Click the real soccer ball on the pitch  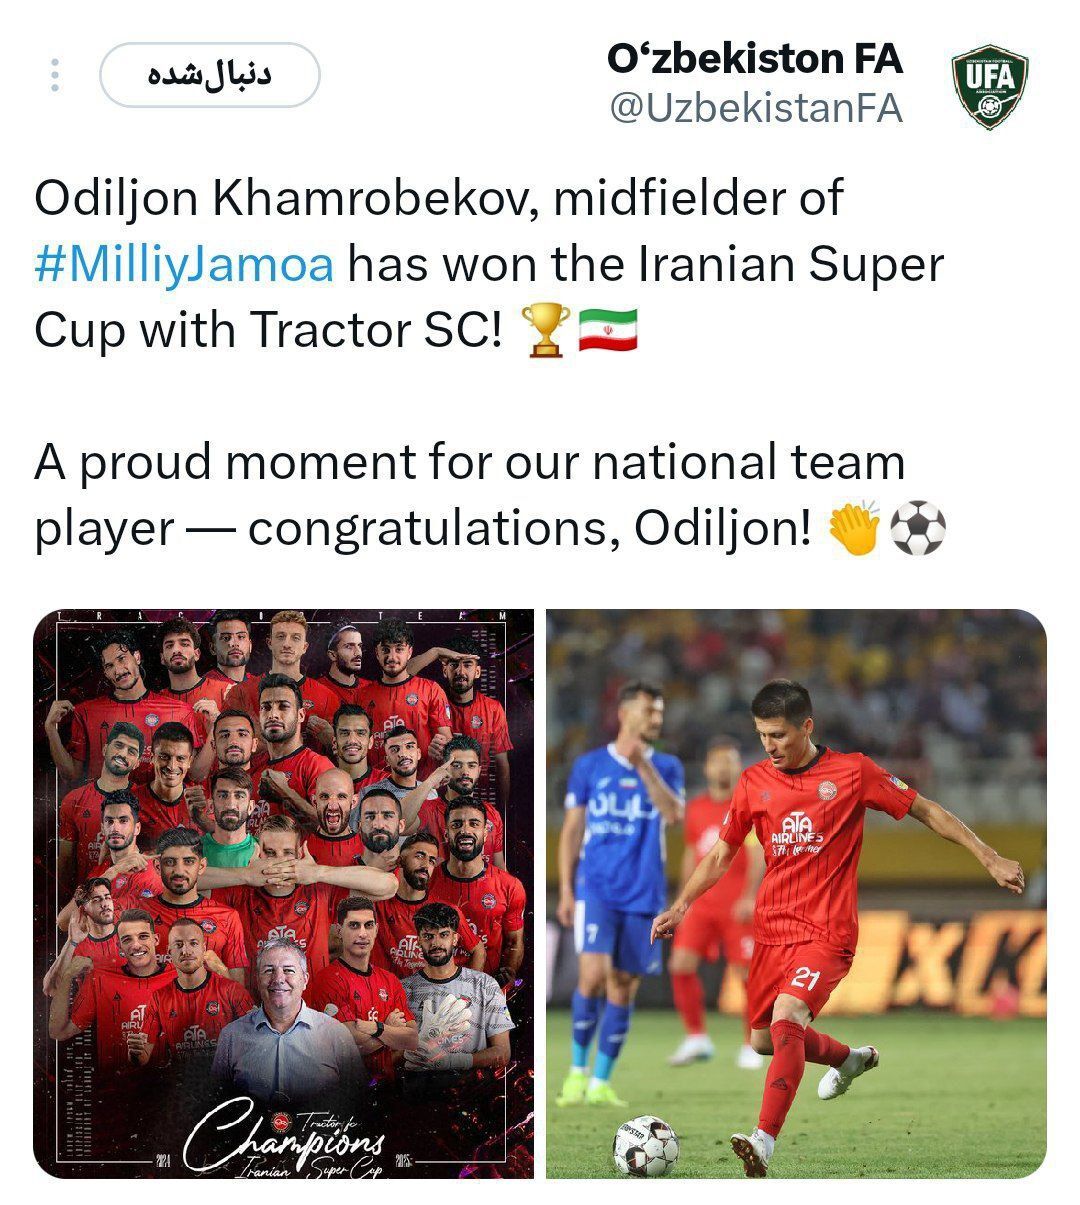645,1144
